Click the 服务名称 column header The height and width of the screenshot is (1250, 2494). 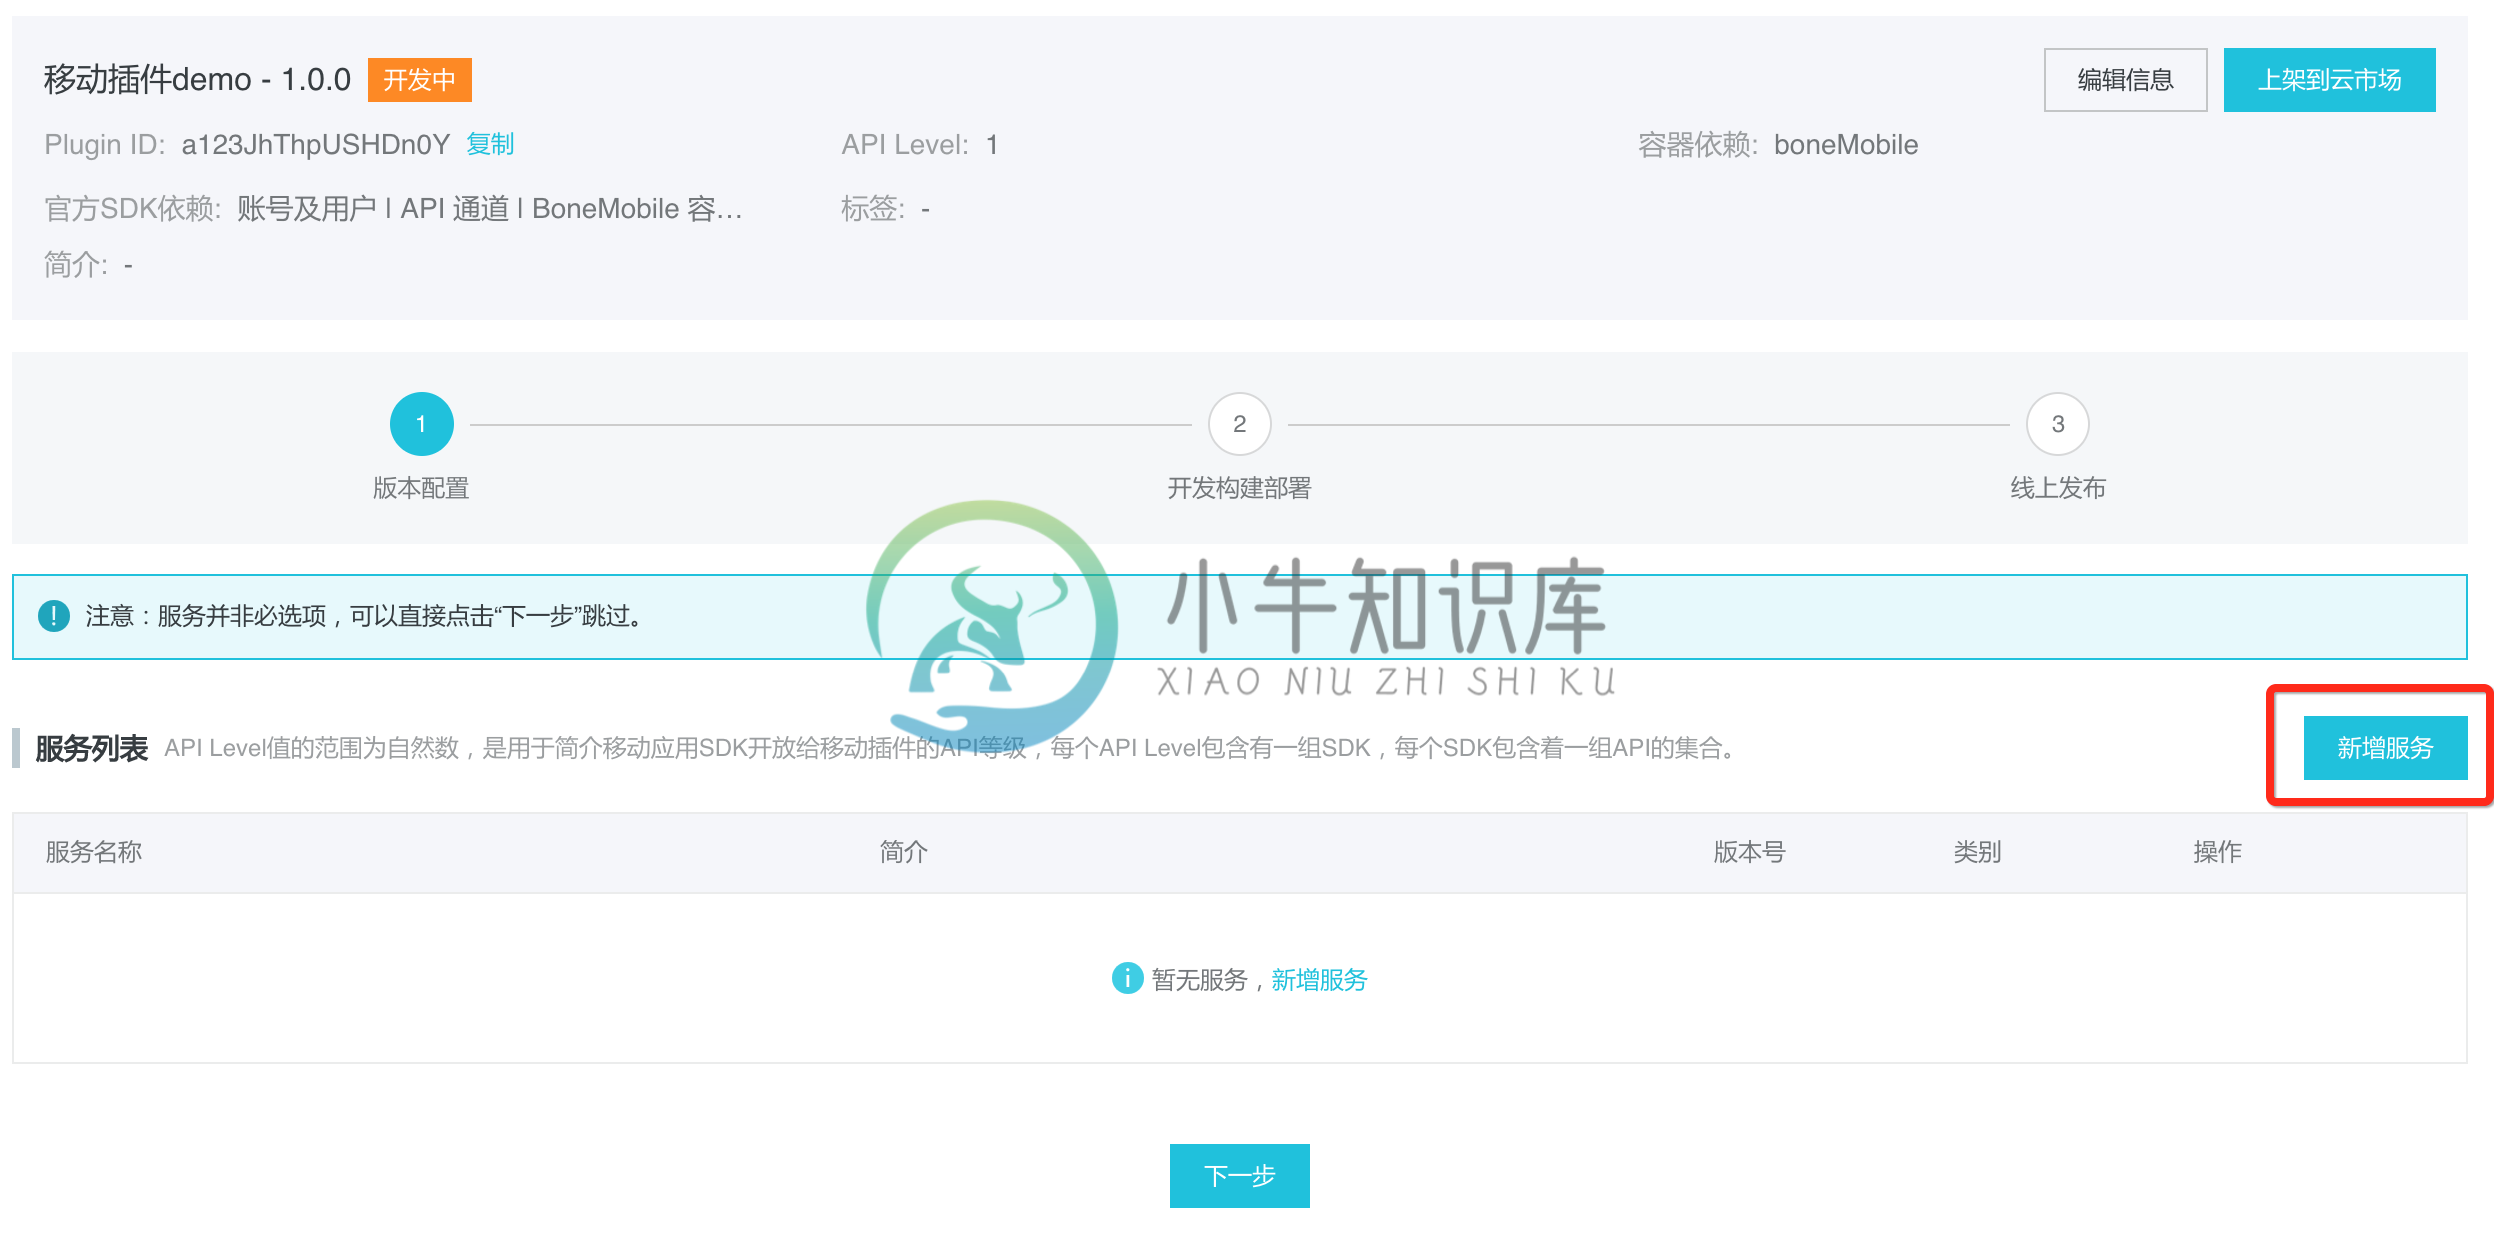pos(94,852)
